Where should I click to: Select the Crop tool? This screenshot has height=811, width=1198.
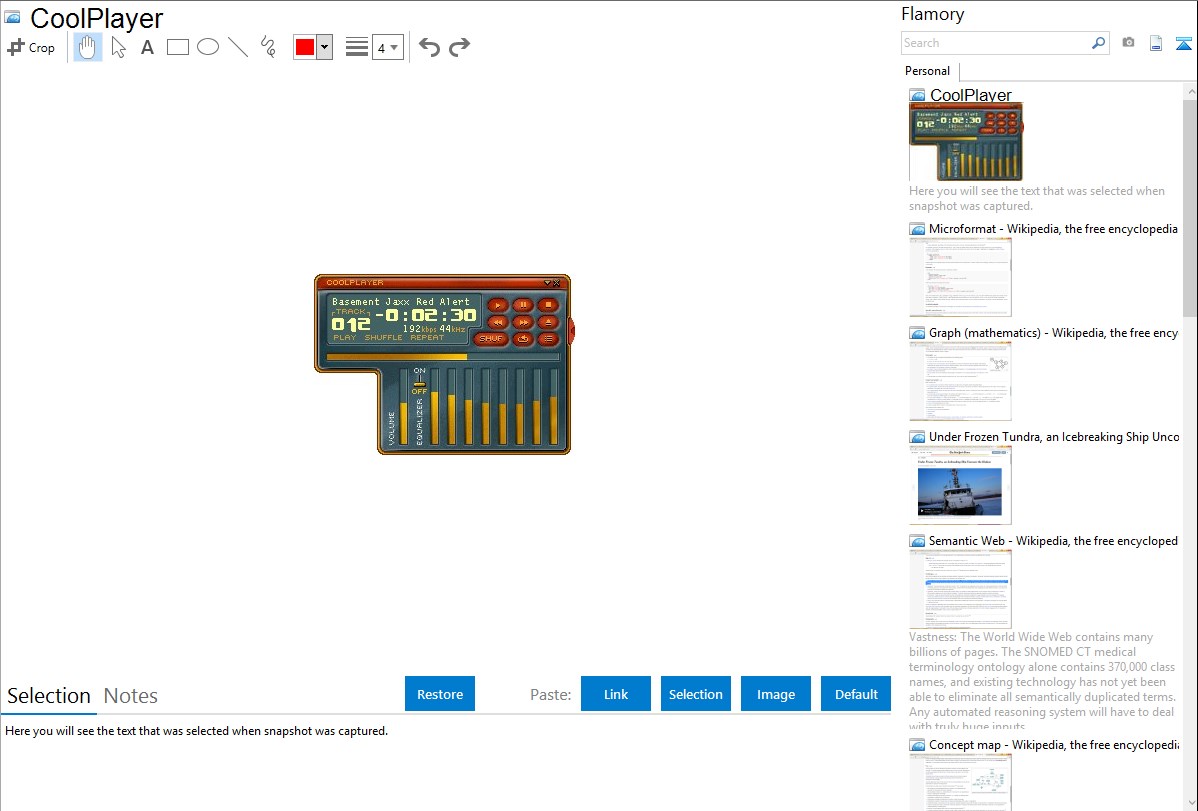click(31, 47)
